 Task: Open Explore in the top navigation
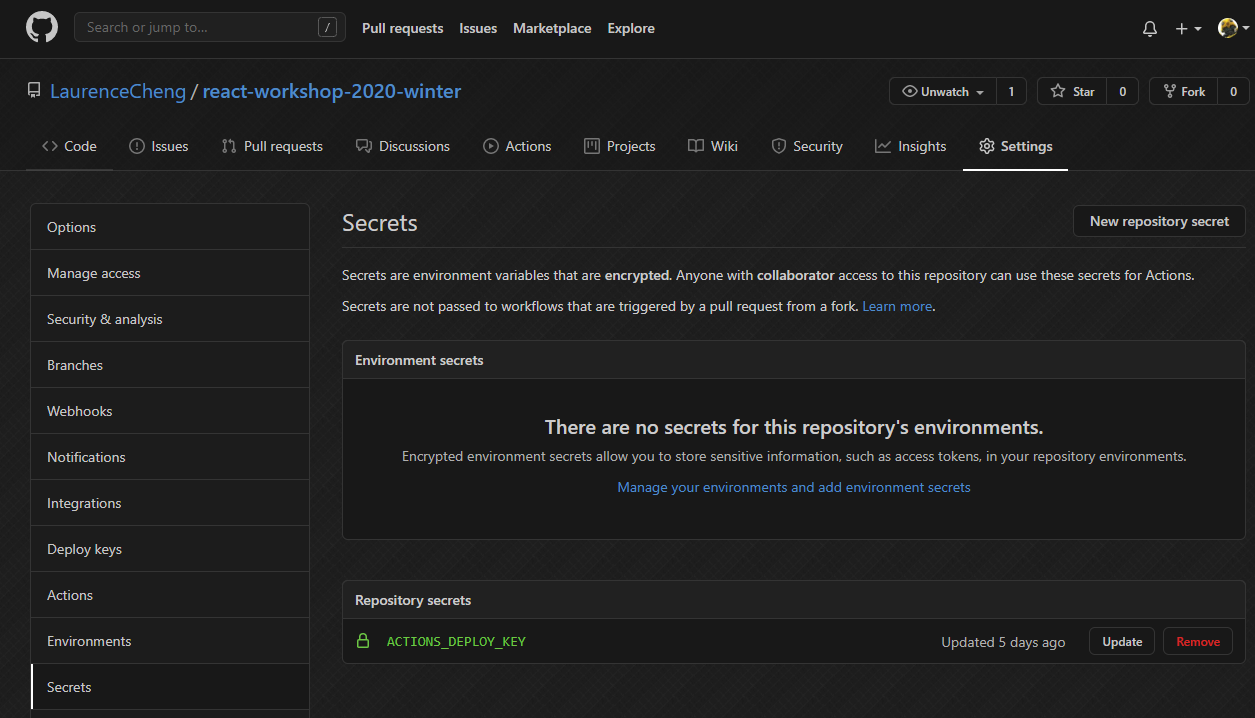(631, 29)
